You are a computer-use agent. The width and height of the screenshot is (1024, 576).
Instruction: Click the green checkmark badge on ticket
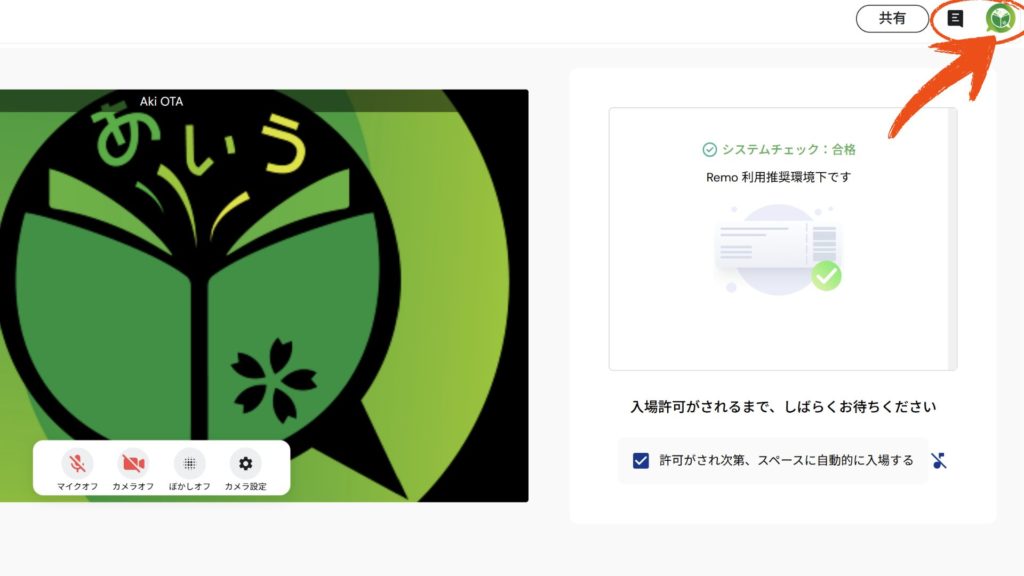click(x=826, y=276)
